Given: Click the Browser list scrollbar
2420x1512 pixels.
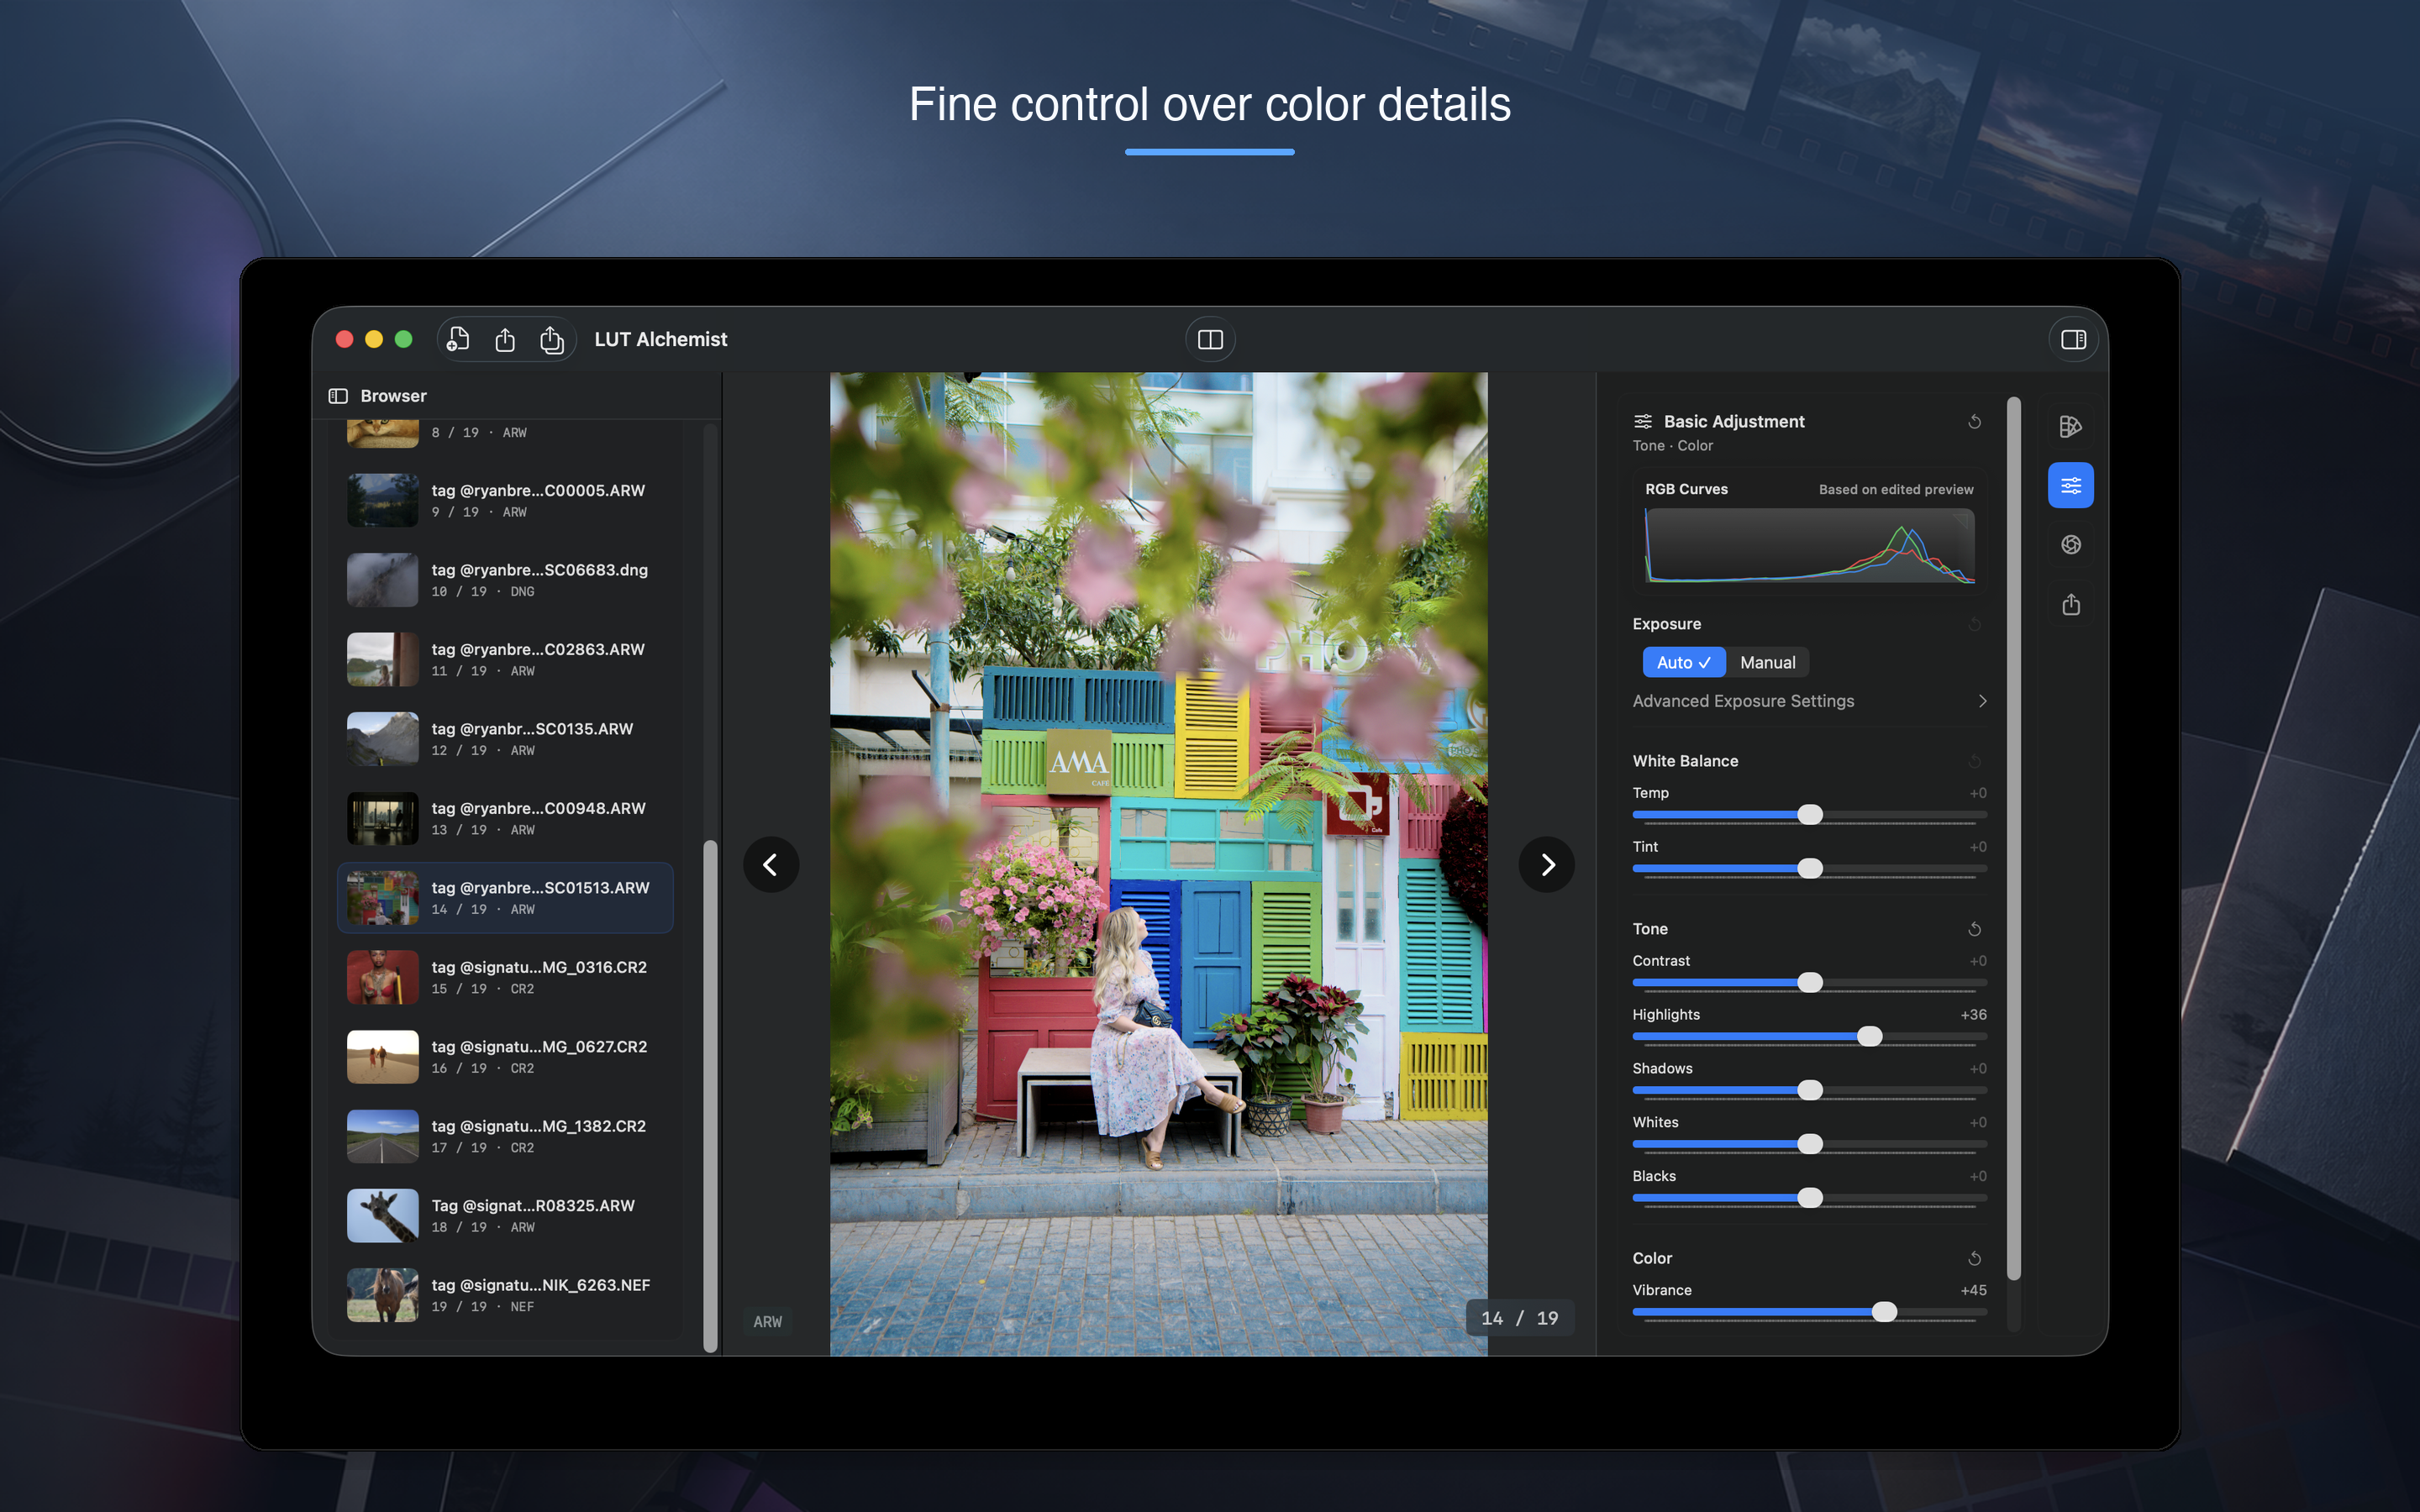Looking at the screenshot, I should 710,1095.
